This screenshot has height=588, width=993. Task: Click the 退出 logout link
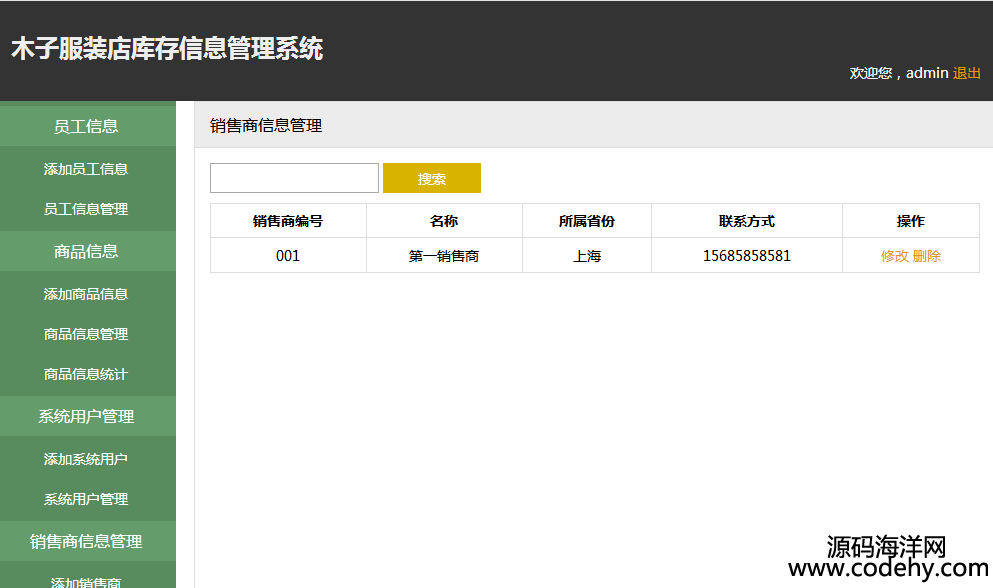coord(966,73)
